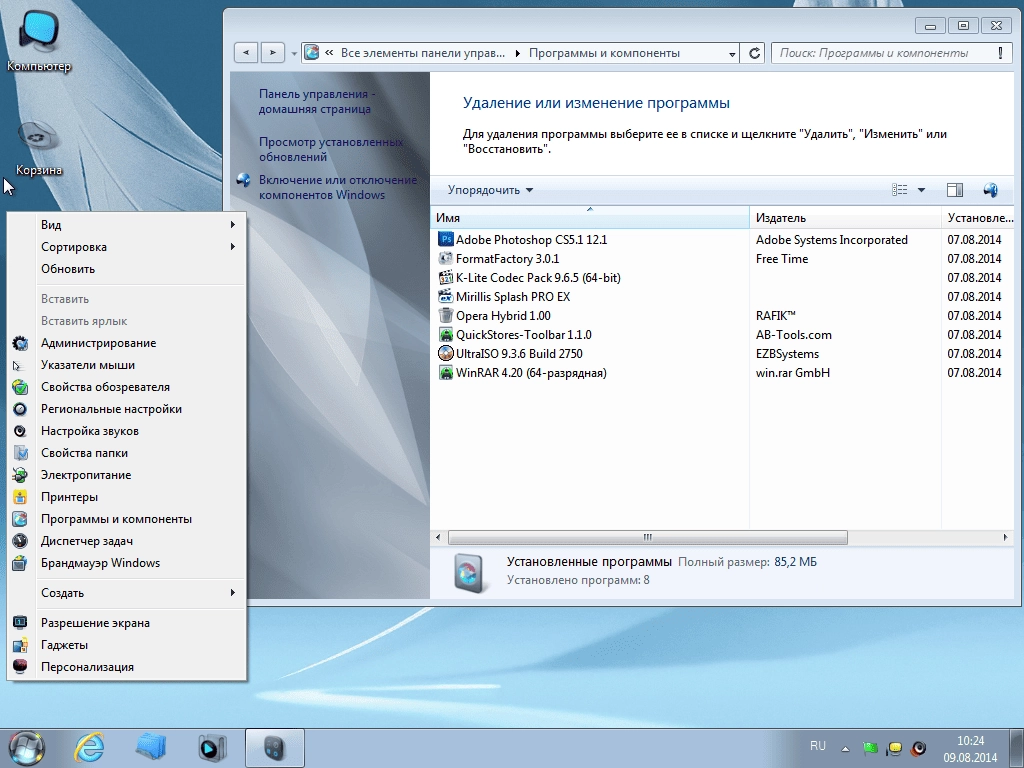The height and width of the screenshot is (768, 1024).
Task: Choose Обновить from the context menu
Action: click(x=127, y=269)
